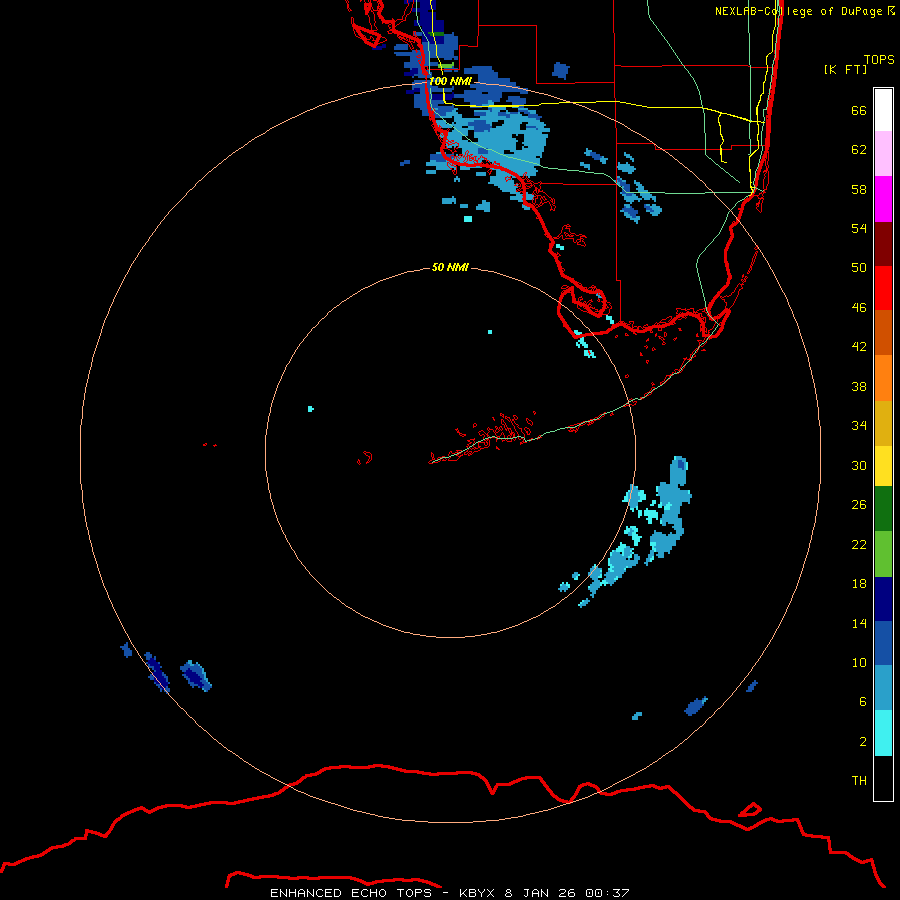
Task: Click the navy blue legend swatch
Action: click(883, 599)
